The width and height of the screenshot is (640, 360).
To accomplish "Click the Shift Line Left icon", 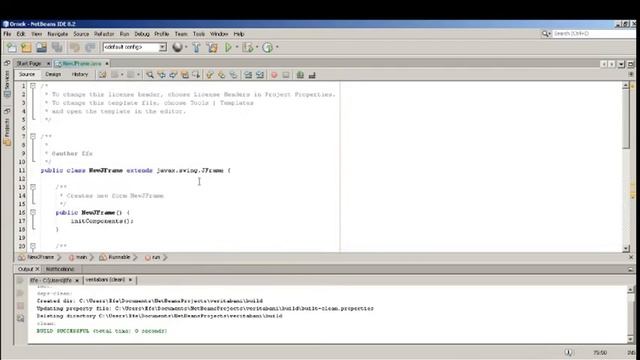I will pyautogui.click(x=248, y=75).
